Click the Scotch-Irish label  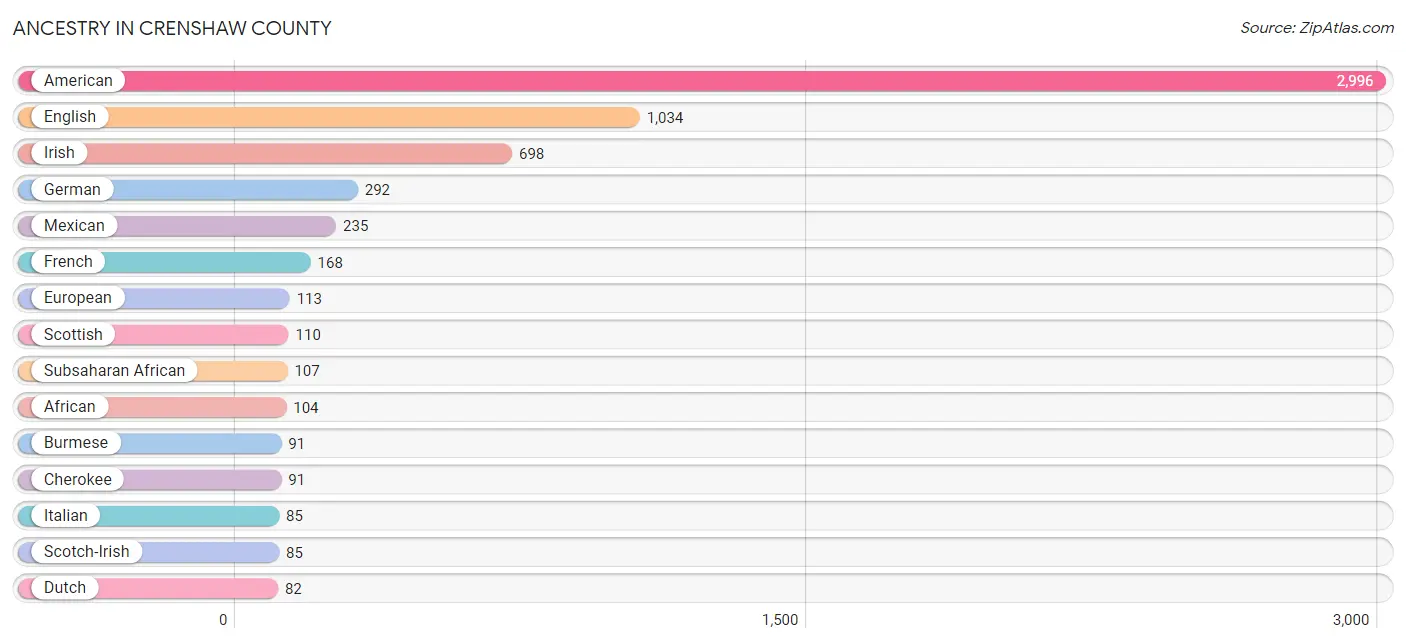[86, 552]
